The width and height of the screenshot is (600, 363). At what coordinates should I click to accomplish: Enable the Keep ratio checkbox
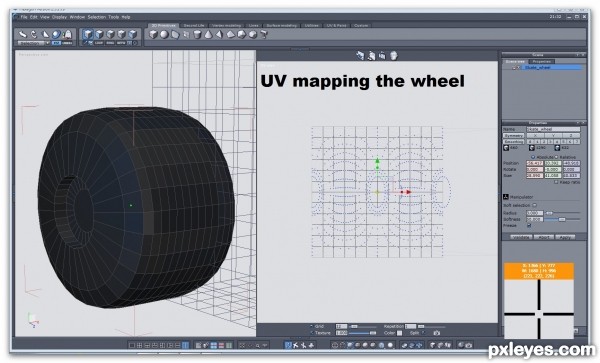click(x=556, y=182)
